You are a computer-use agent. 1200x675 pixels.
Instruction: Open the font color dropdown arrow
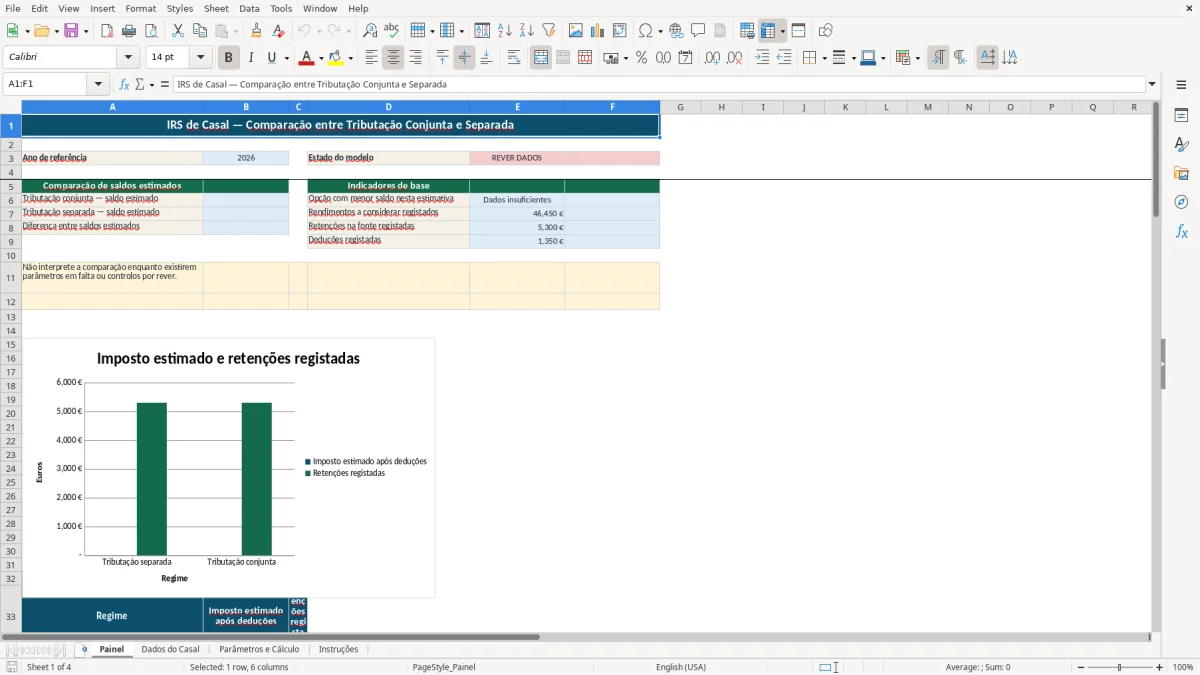coord(321,58)
